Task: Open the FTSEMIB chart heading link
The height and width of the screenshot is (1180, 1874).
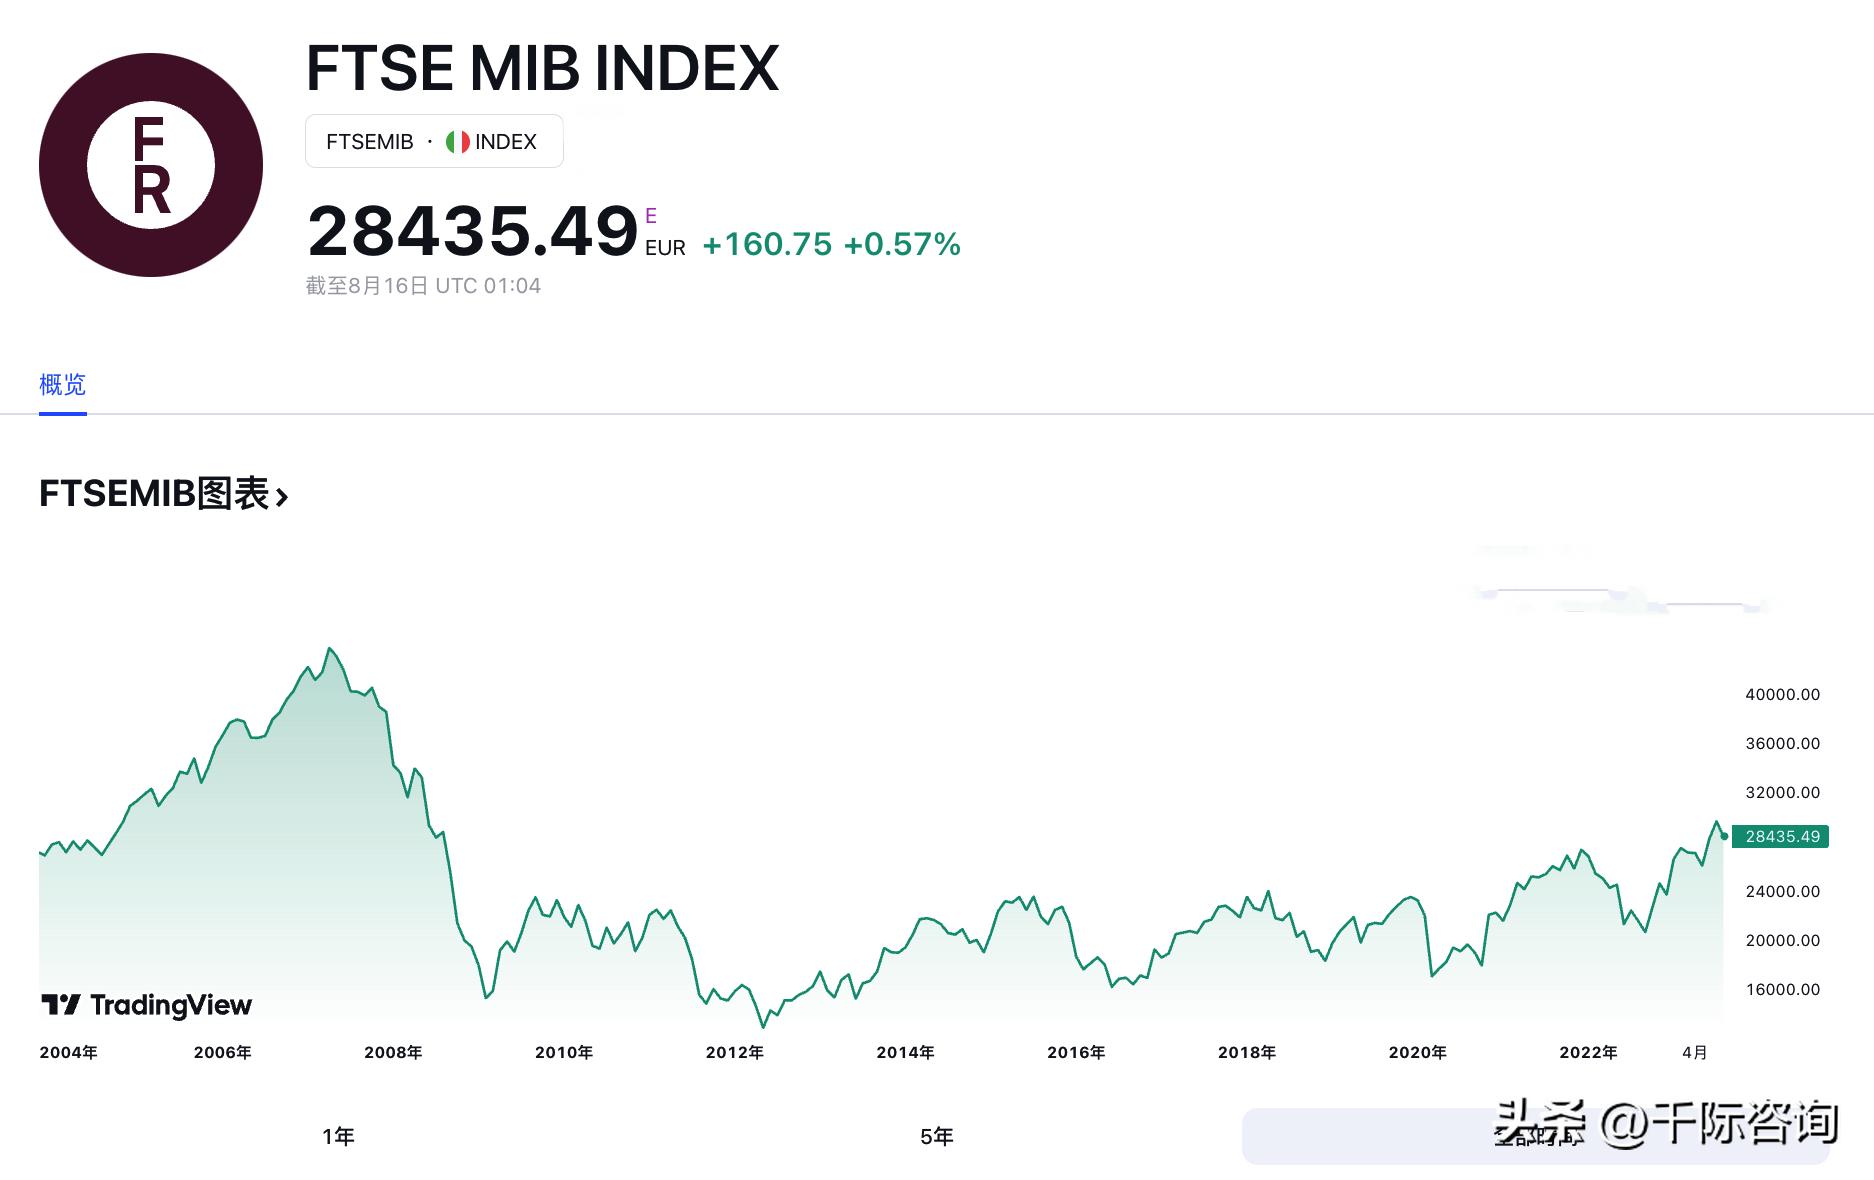Action: (164, 494)
